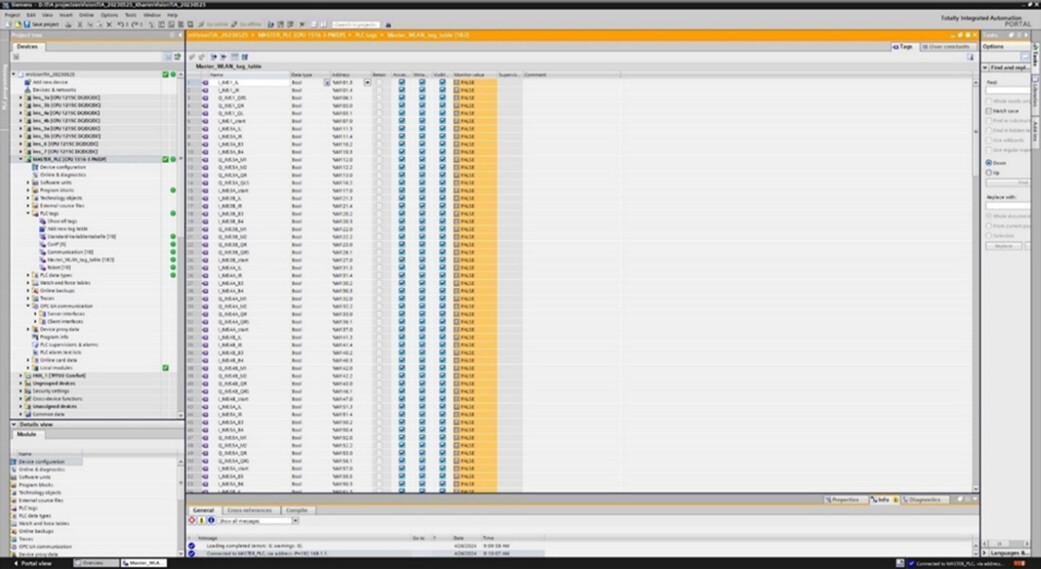Click the Cut icon in the main toolbar

pos(80,24)
